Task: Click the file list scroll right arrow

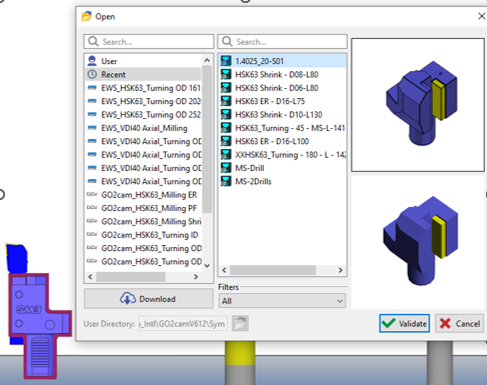Action: [x=340, y=270]
